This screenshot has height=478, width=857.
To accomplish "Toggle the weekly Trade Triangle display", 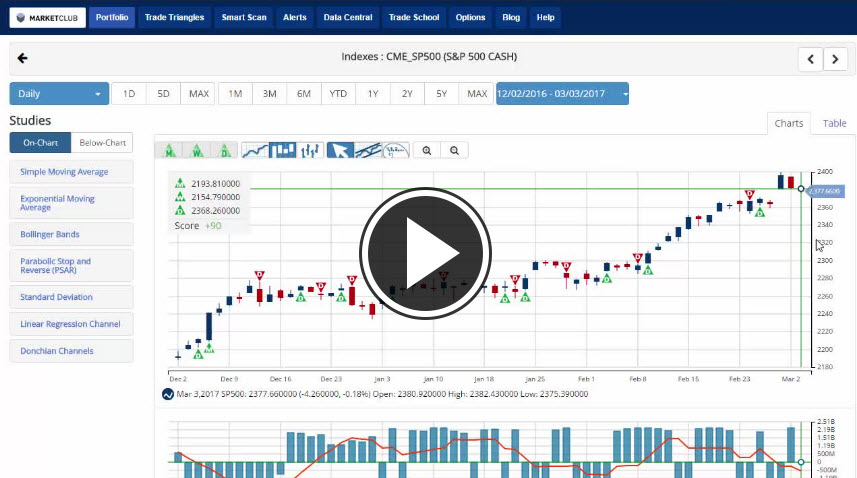I will [x=198, y=151].
